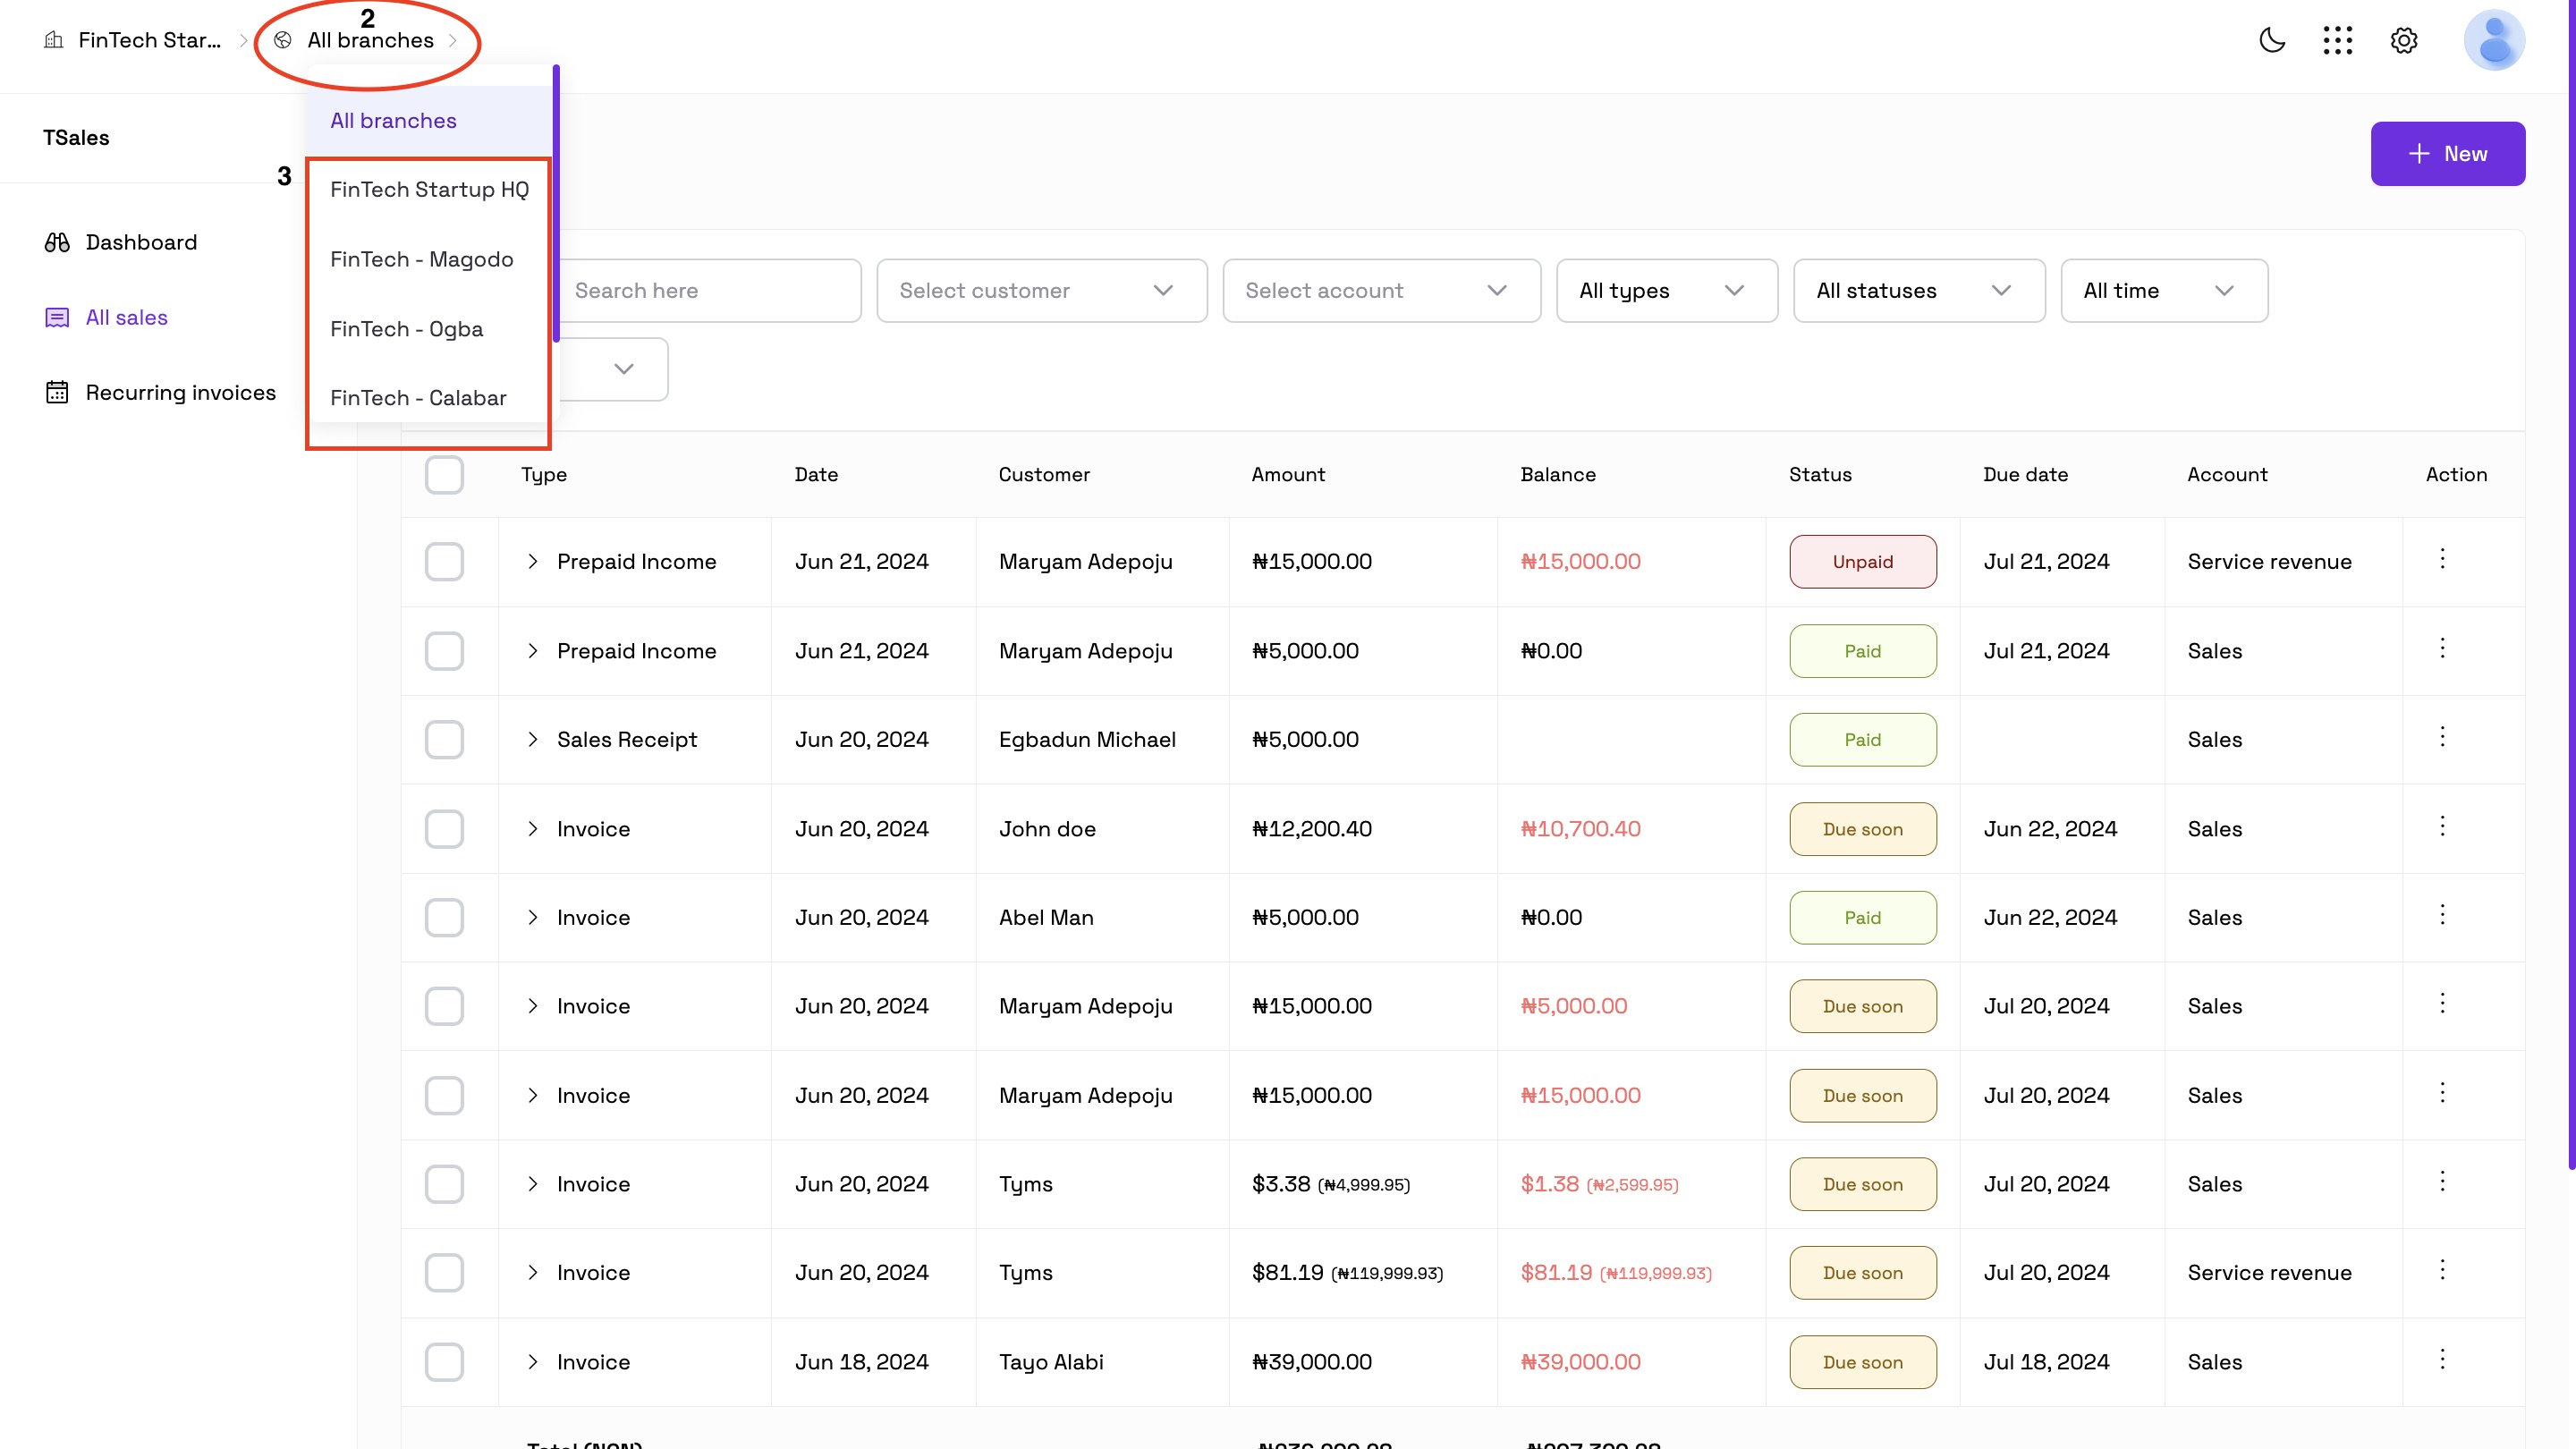Select FinTech - Magodo branch

[430, 260]
